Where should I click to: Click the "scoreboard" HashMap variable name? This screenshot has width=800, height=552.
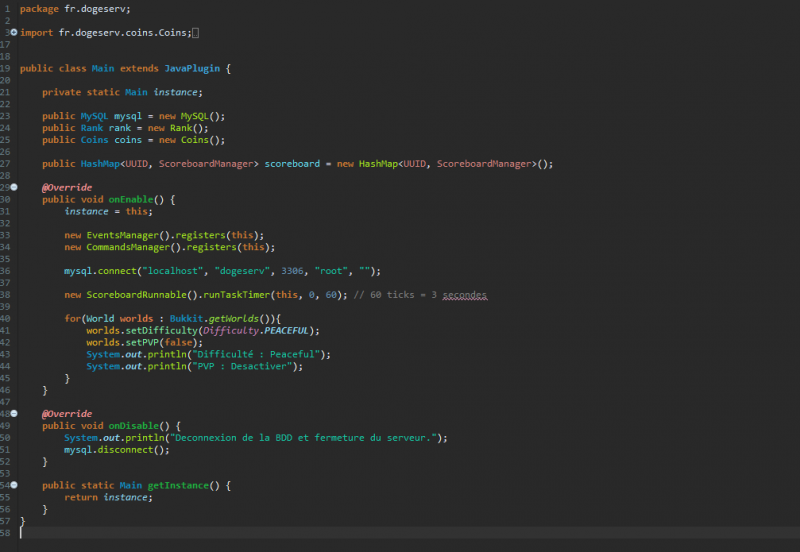point(292,164)
